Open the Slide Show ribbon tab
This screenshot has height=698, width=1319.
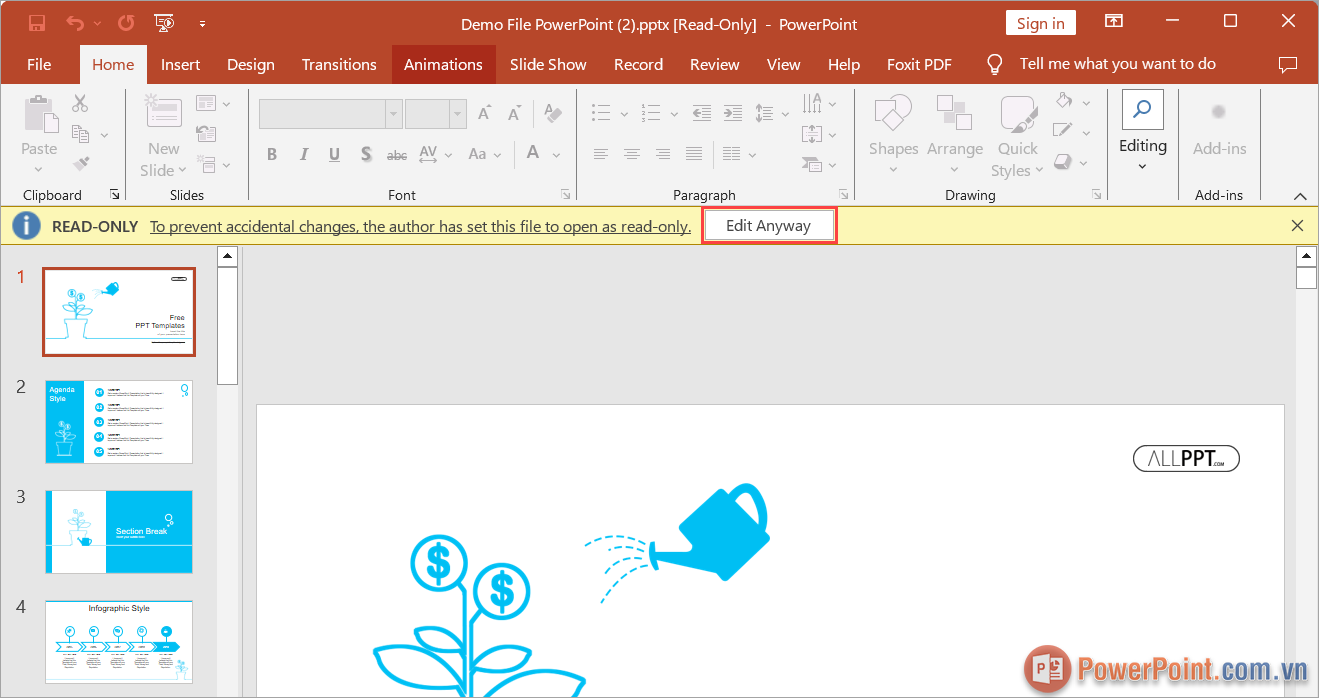[548, 64]
